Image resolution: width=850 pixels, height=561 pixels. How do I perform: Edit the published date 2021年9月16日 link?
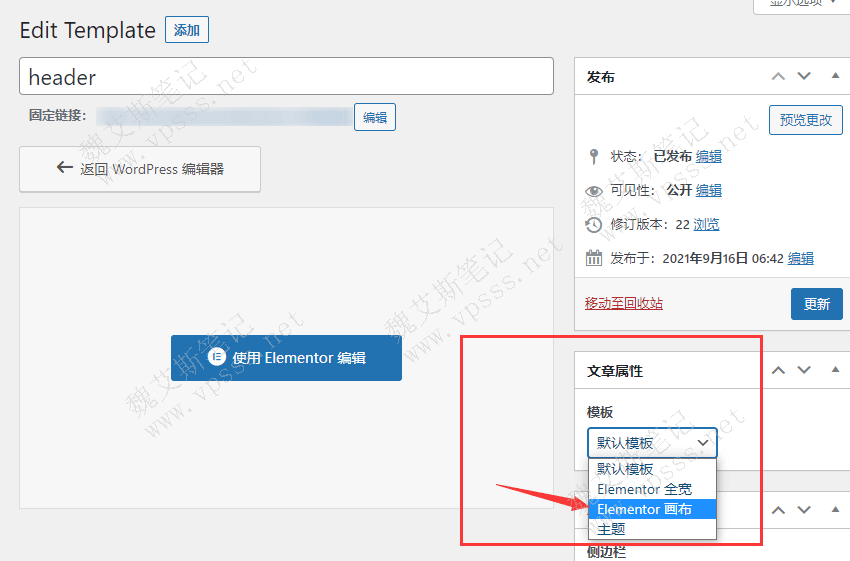tap(801, 258)
